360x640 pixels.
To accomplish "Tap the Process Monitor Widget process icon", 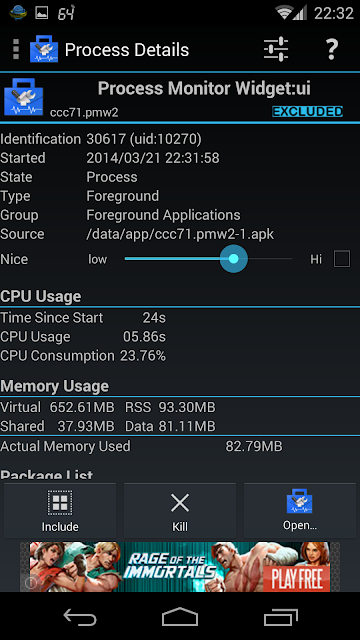I will coord(24,97).
